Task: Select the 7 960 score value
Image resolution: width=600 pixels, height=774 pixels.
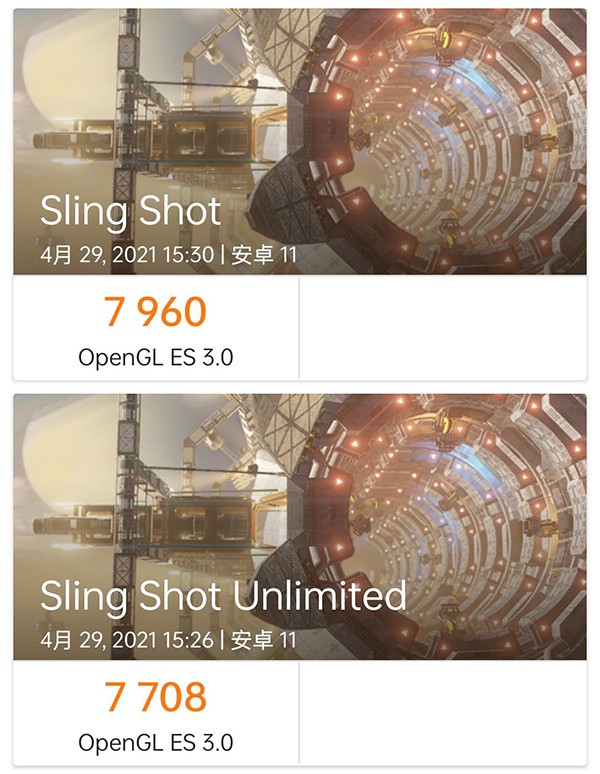Action: pos(155,312)
